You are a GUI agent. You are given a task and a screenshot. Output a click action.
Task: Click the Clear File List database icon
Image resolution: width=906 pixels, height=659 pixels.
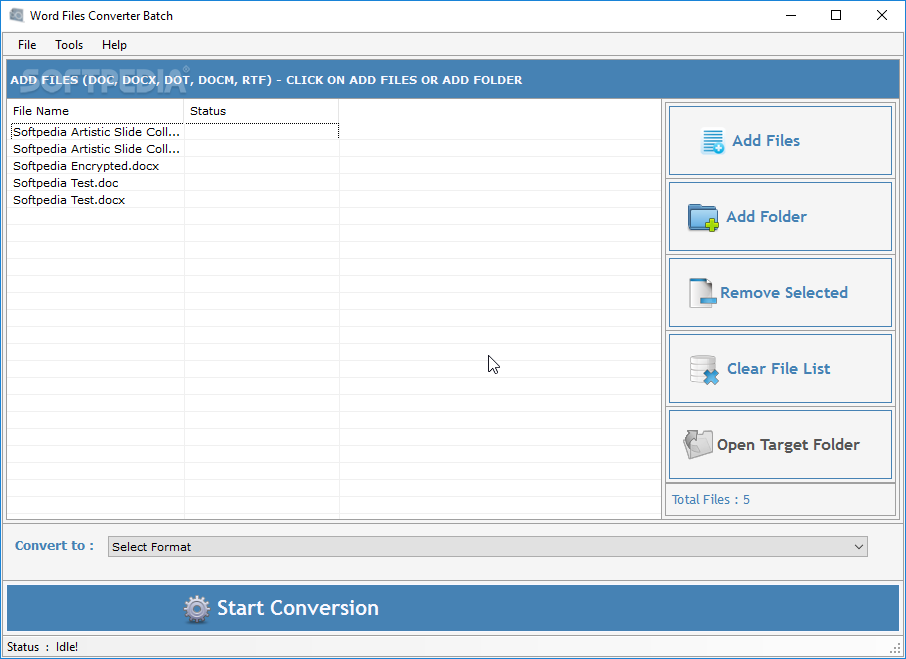point(704,370)
